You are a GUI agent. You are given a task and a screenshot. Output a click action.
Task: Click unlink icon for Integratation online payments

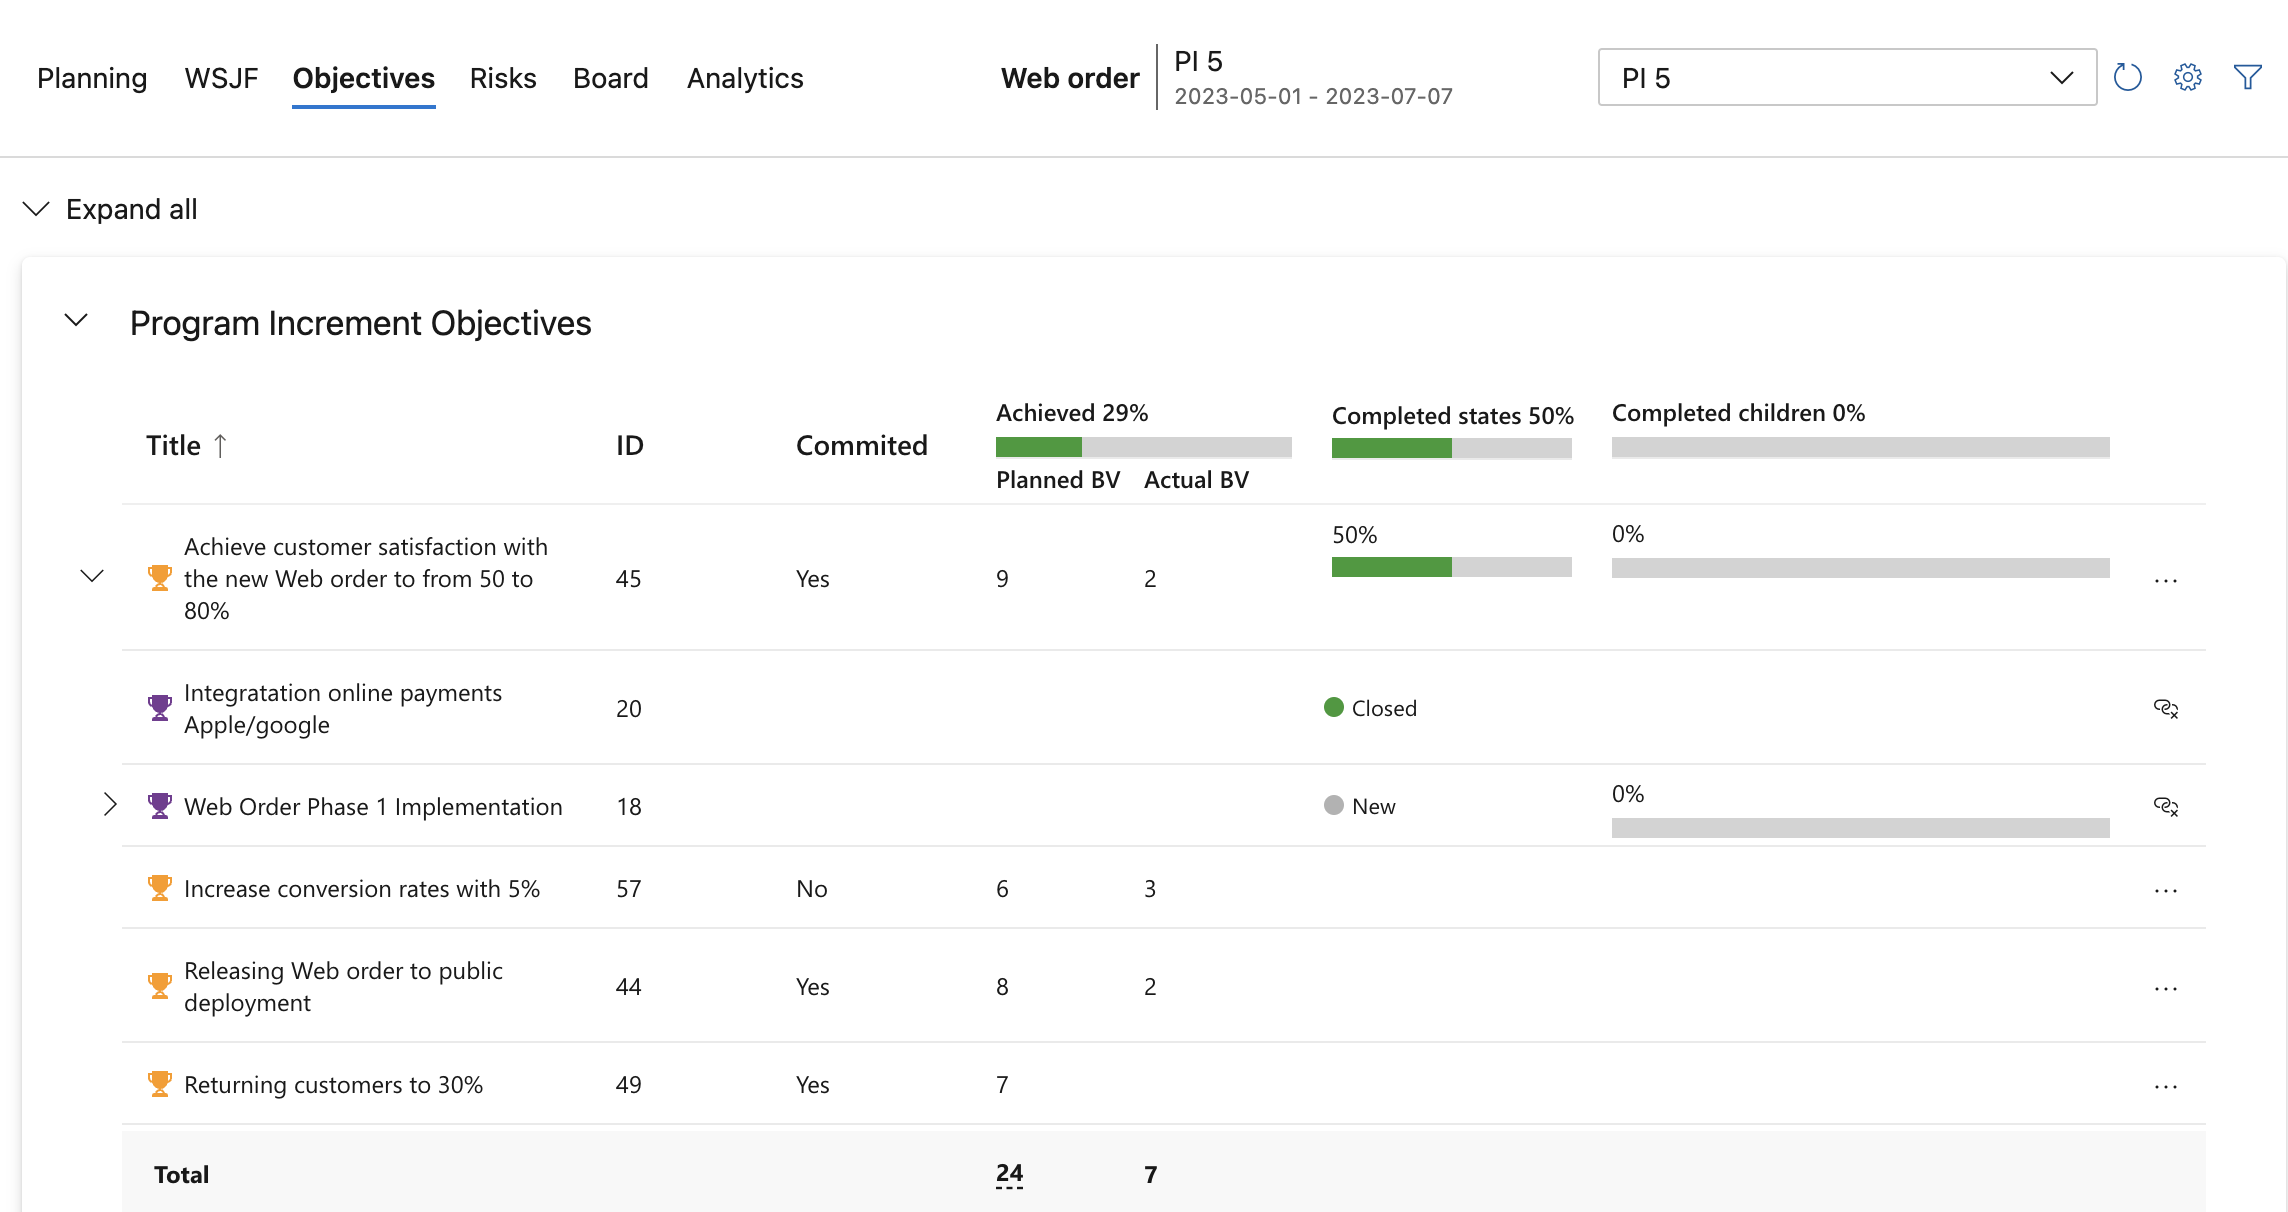tap(2165, 708)
